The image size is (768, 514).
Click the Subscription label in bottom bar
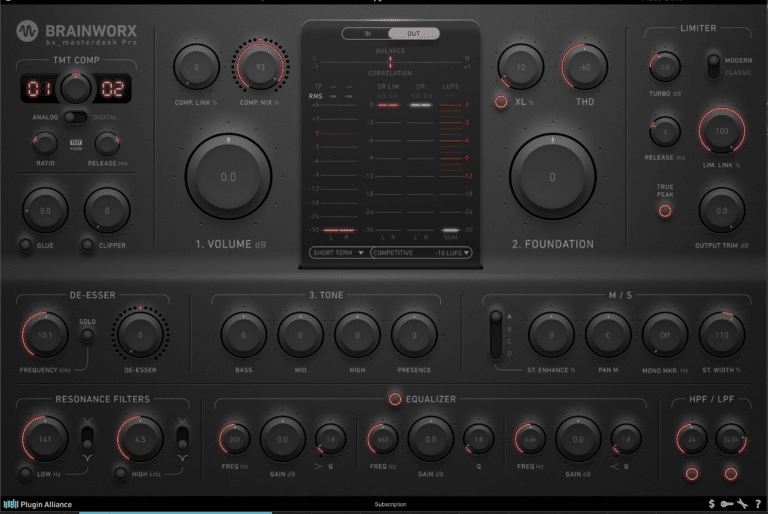pyautogui.click(x=393, y=504)
